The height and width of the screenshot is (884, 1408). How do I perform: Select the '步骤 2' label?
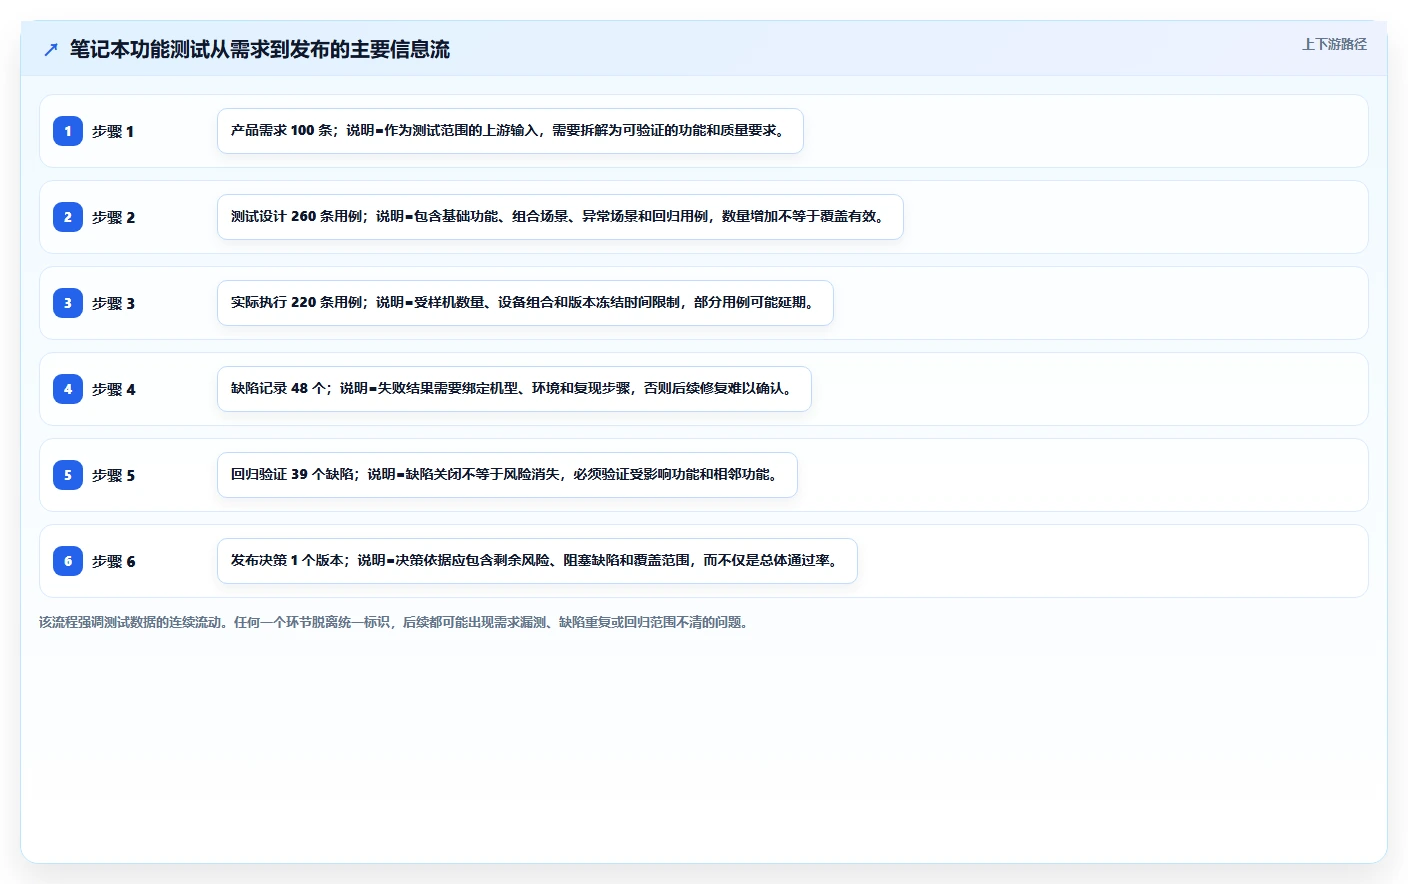tap(113, 217)
